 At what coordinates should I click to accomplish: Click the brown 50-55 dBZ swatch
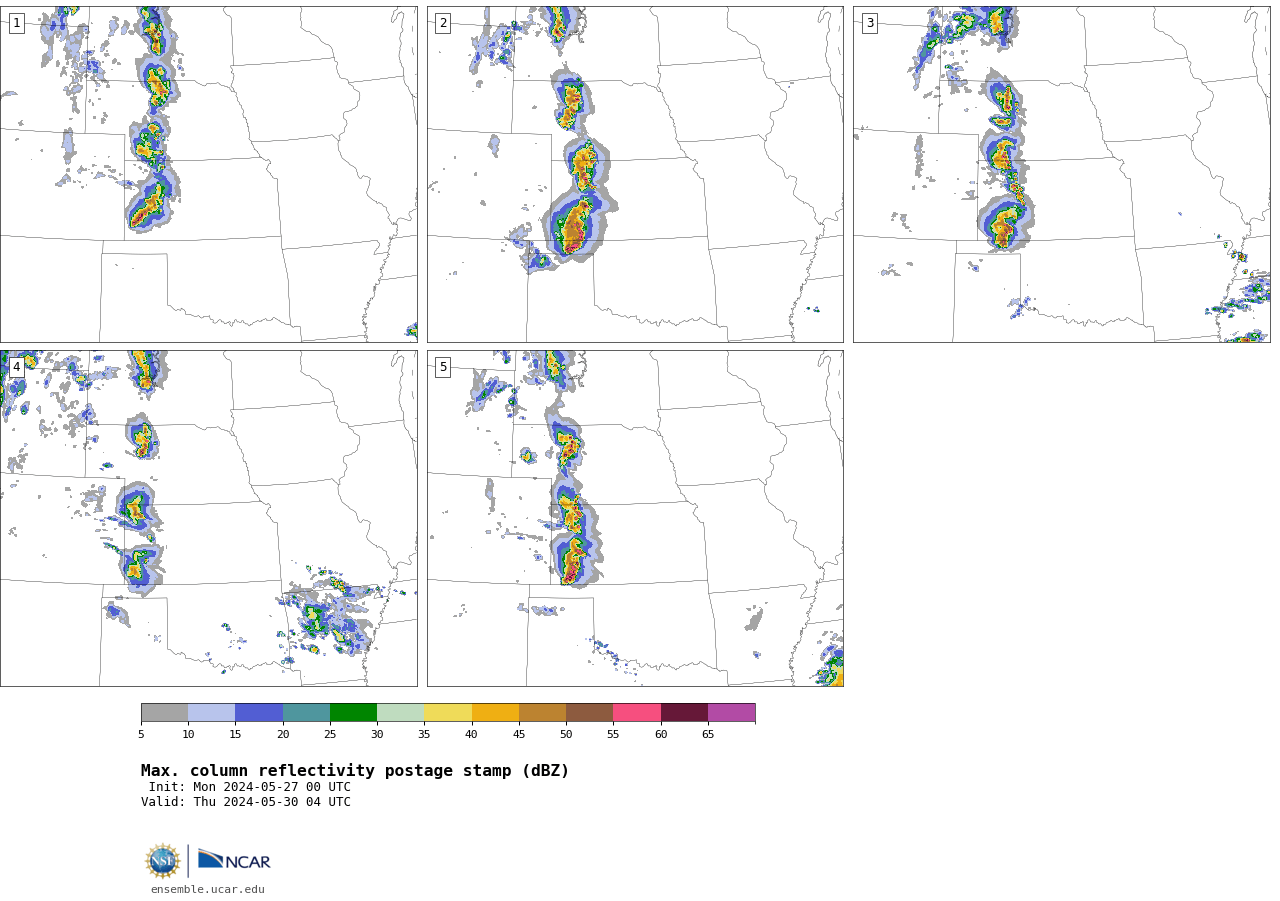click(590, 713)
